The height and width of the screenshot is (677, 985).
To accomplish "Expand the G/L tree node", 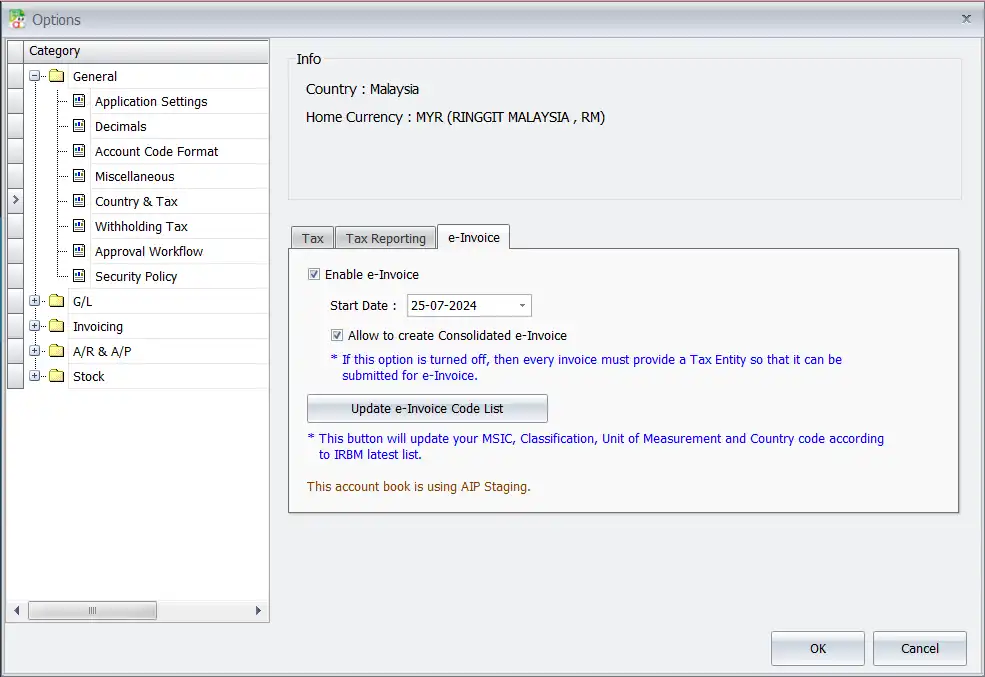I will [36, 301].
